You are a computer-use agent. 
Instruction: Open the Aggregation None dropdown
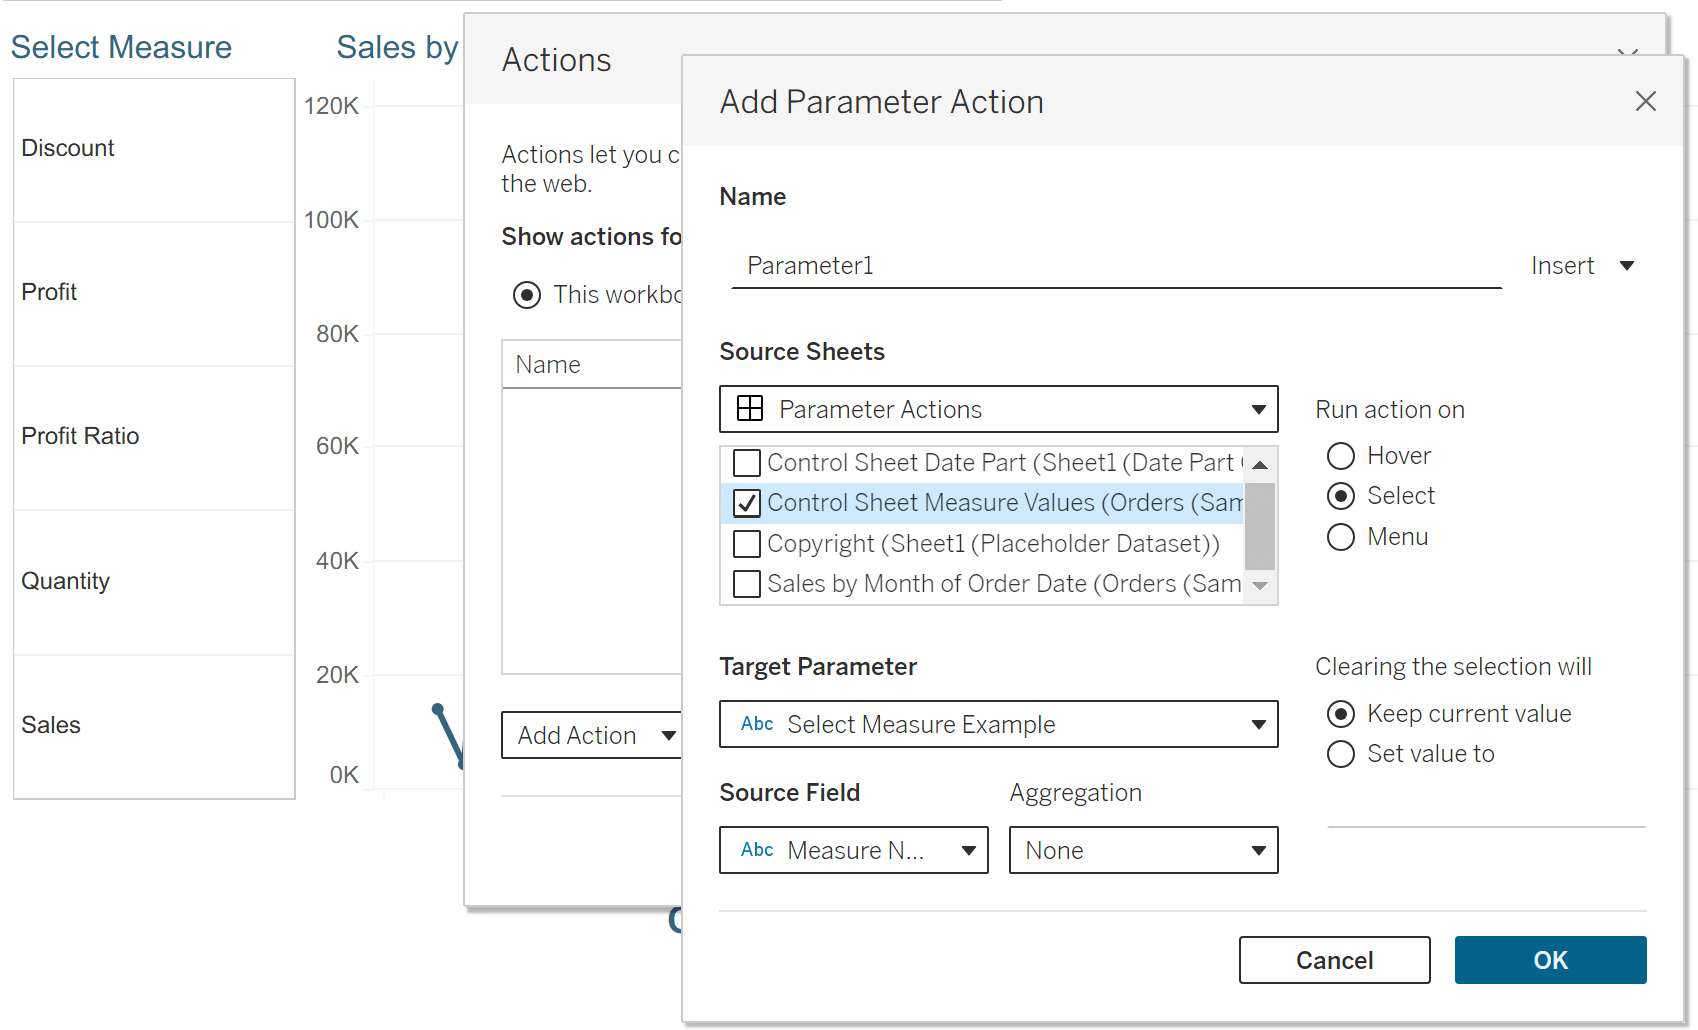(1144, 850)
